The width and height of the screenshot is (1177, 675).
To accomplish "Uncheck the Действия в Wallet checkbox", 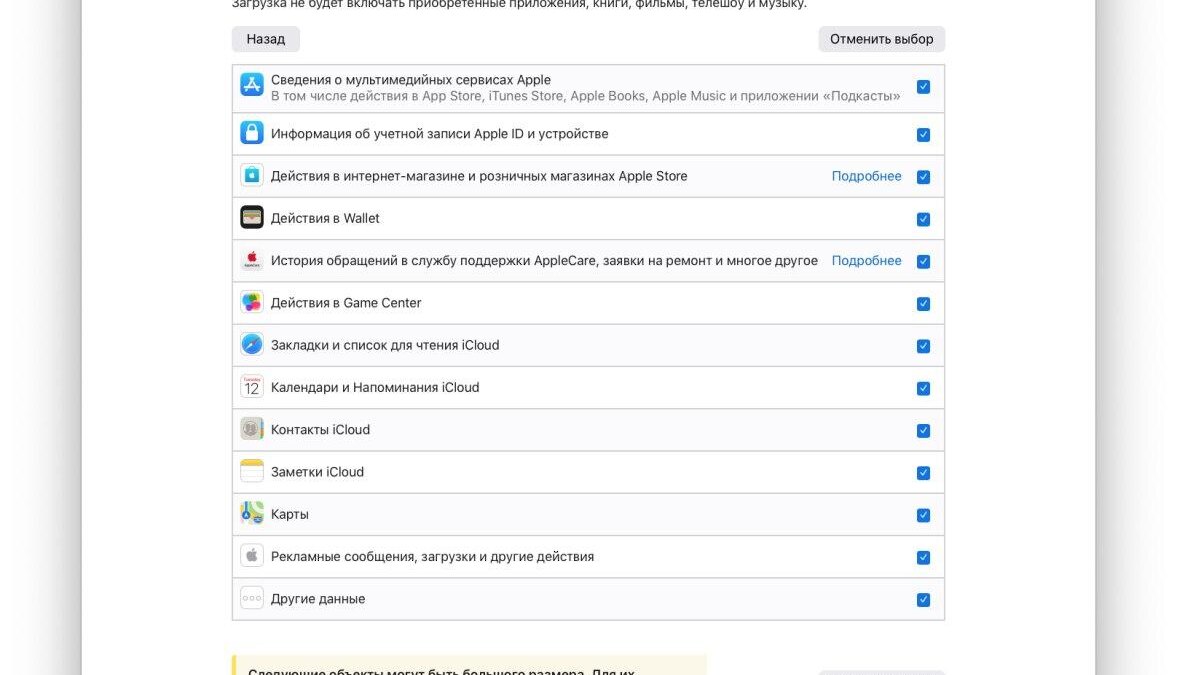I will (x=923, y=217).
